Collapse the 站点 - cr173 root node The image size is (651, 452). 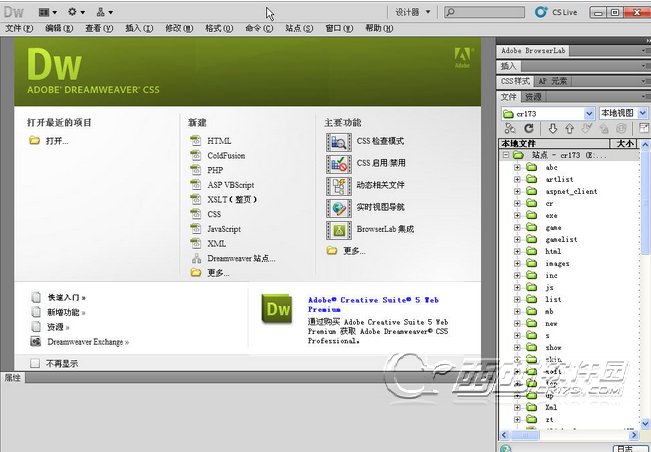point(506,155)
